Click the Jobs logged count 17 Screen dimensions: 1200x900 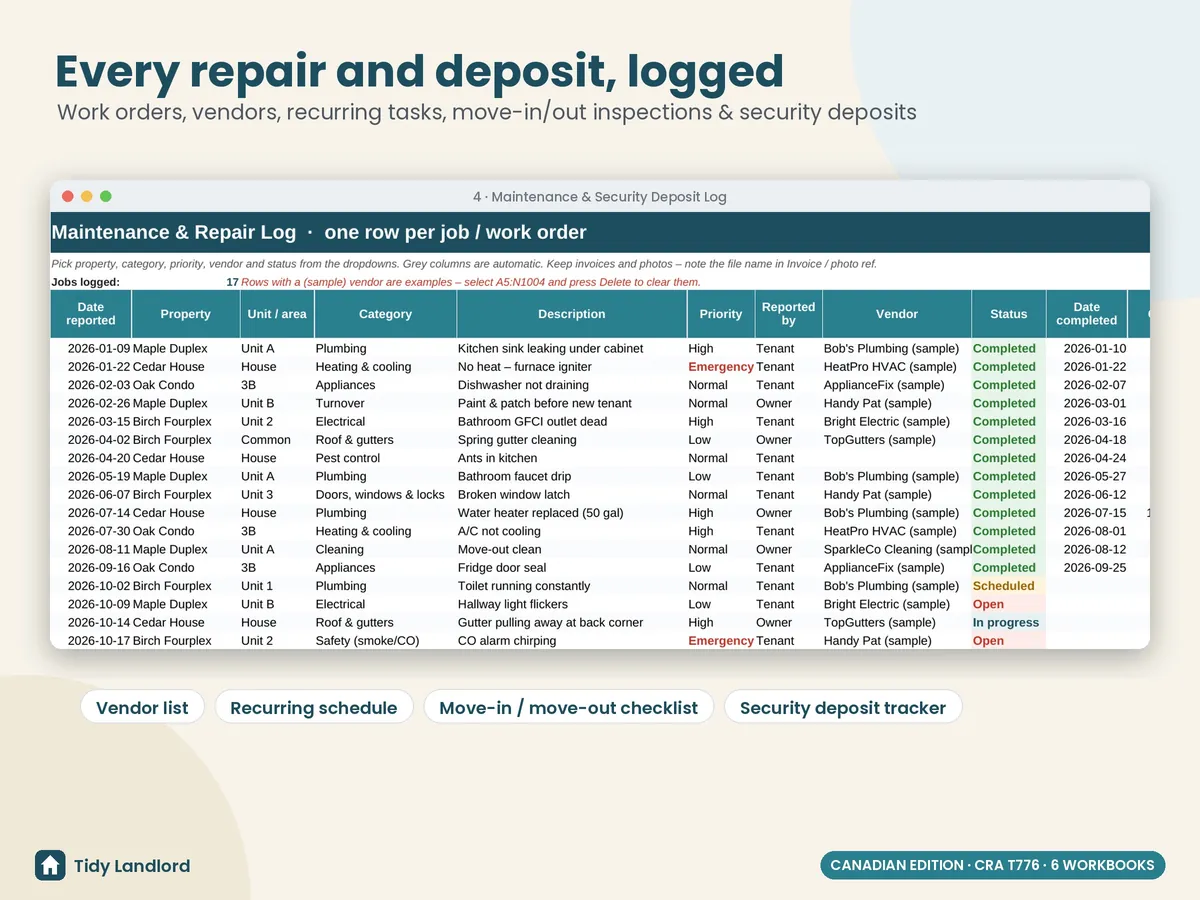tap(232, 282)
